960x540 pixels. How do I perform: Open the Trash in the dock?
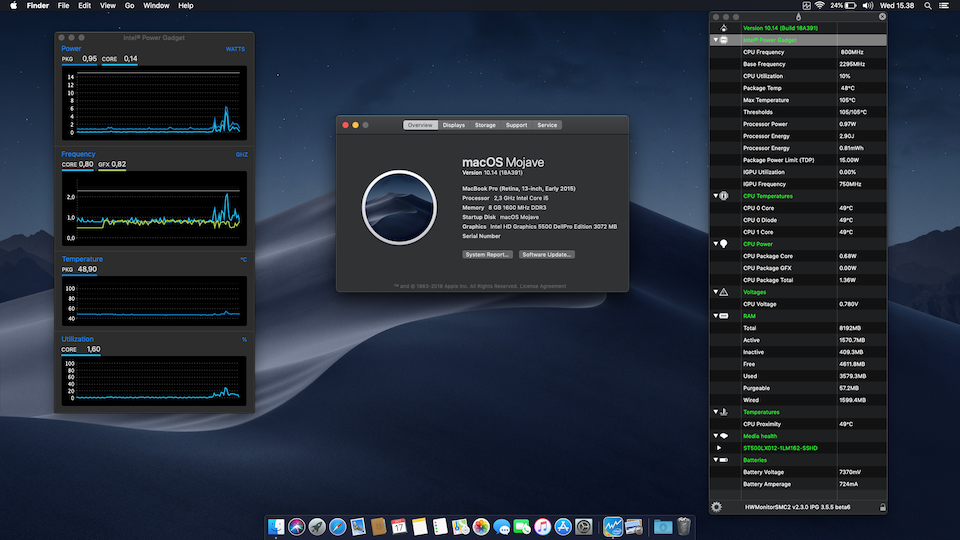click(684, 527)
